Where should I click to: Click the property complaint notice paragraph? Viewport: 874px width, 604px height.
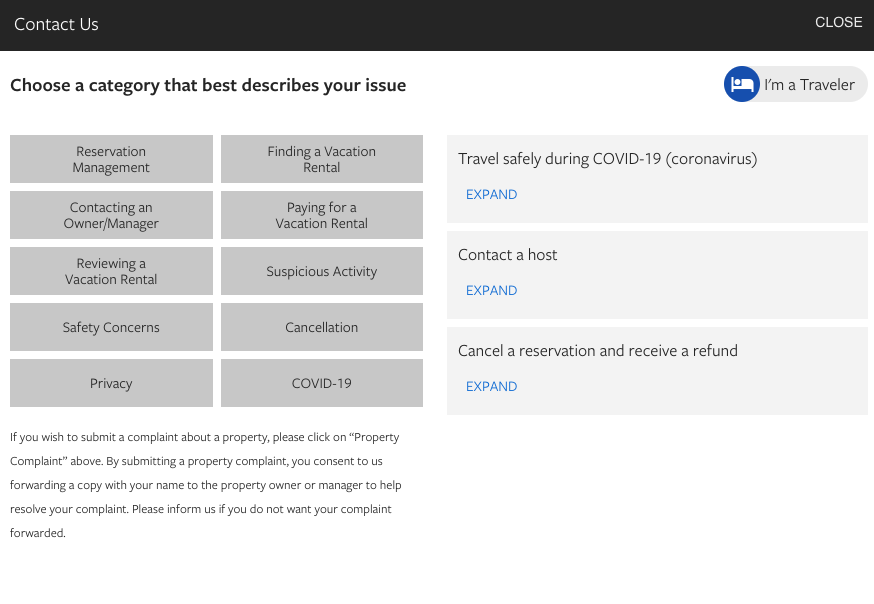pyautogui.click(x=206, y=485)
